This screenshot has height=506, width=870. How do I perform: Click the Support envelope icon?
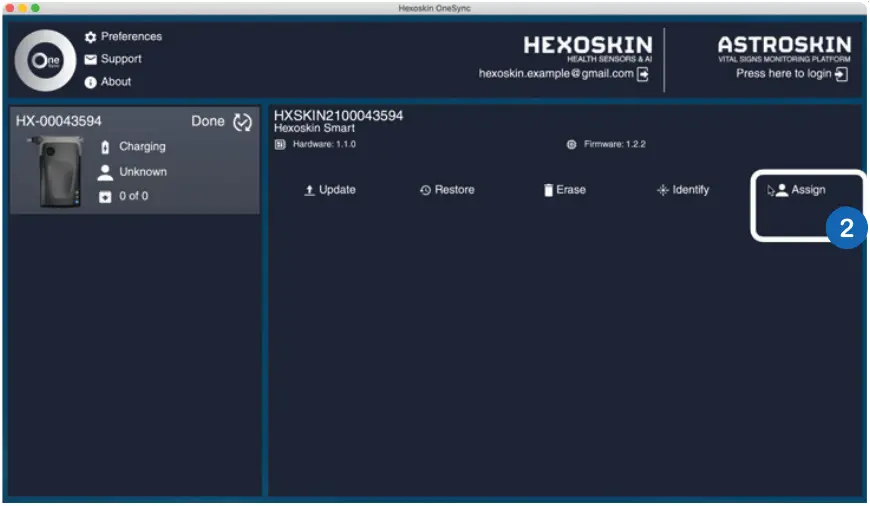click(x=90, y=59)
